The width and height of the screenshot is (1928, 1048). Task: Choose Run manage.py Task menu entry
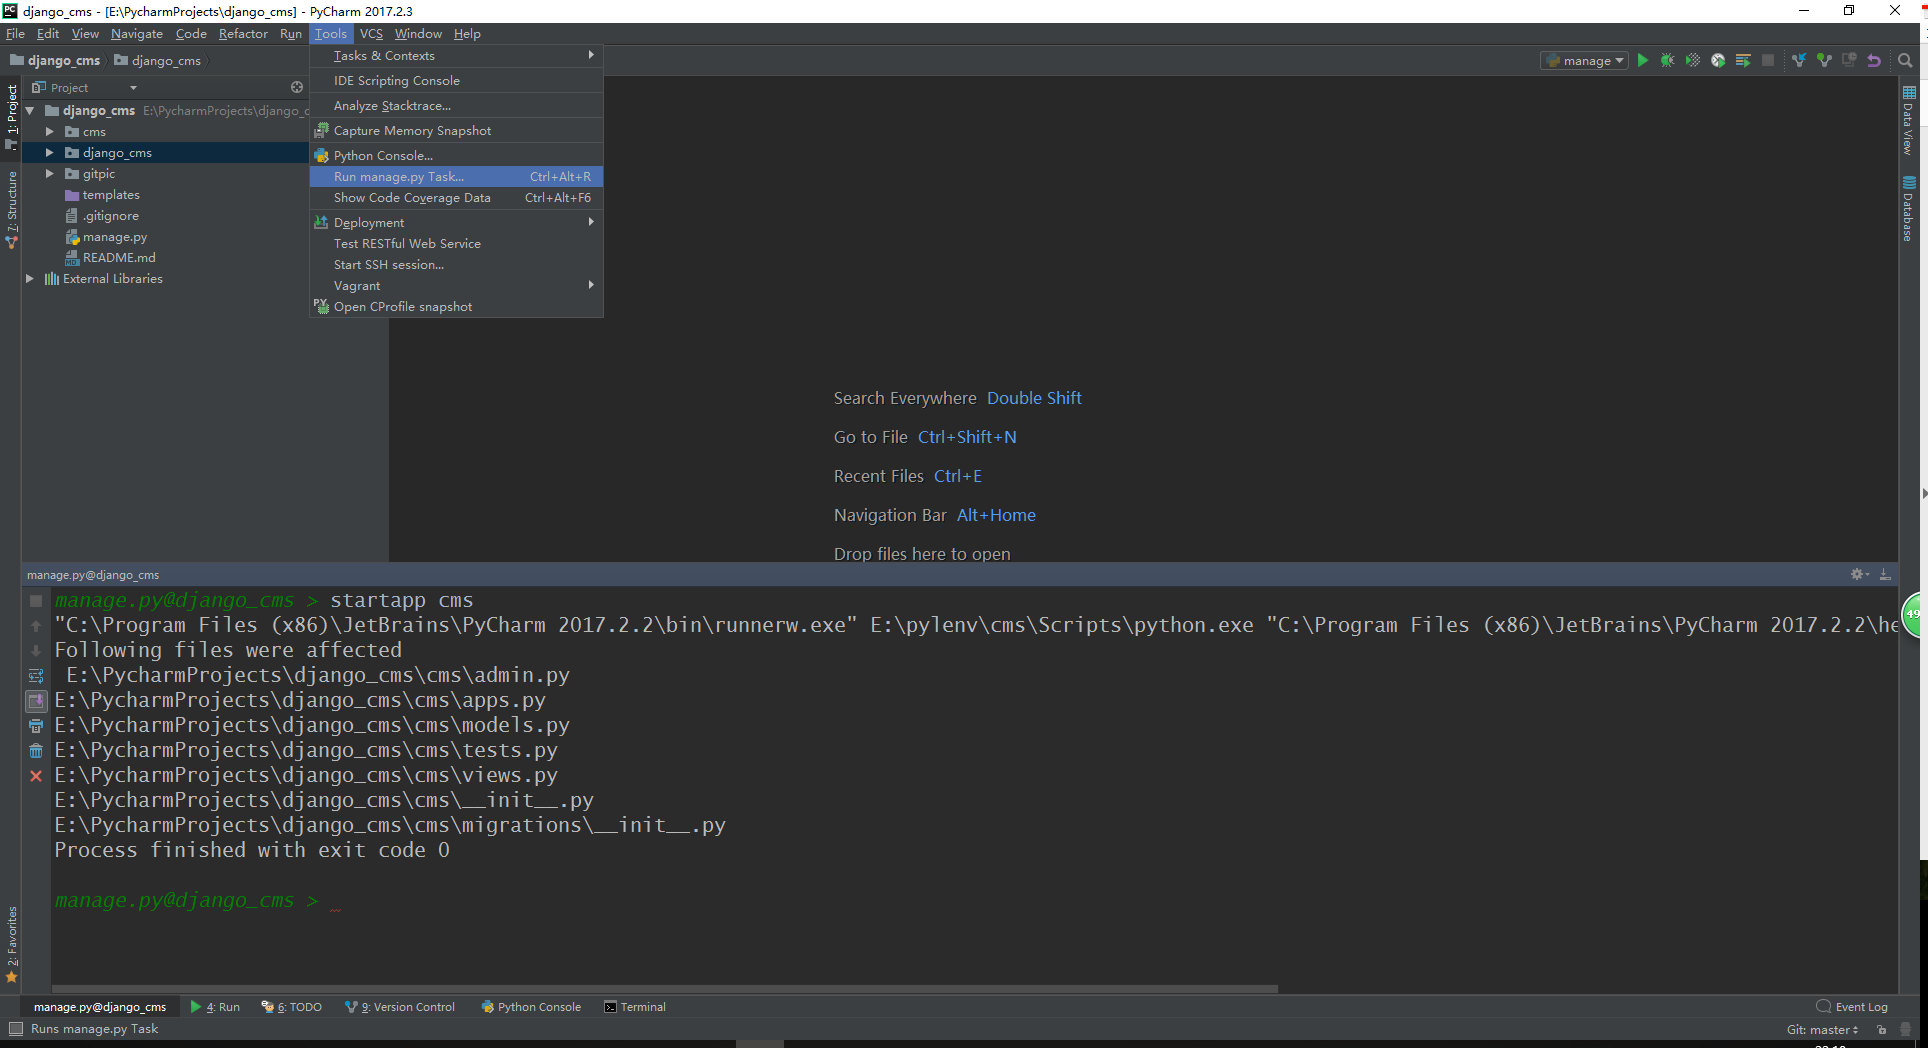coord(456,177)
